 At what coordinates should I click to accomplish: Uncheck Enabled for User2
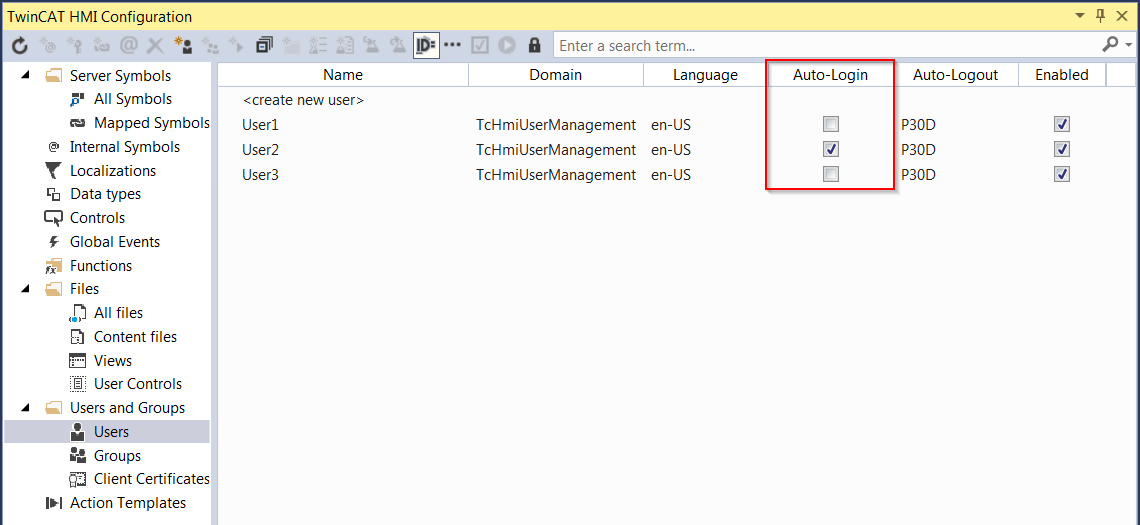1061,149
